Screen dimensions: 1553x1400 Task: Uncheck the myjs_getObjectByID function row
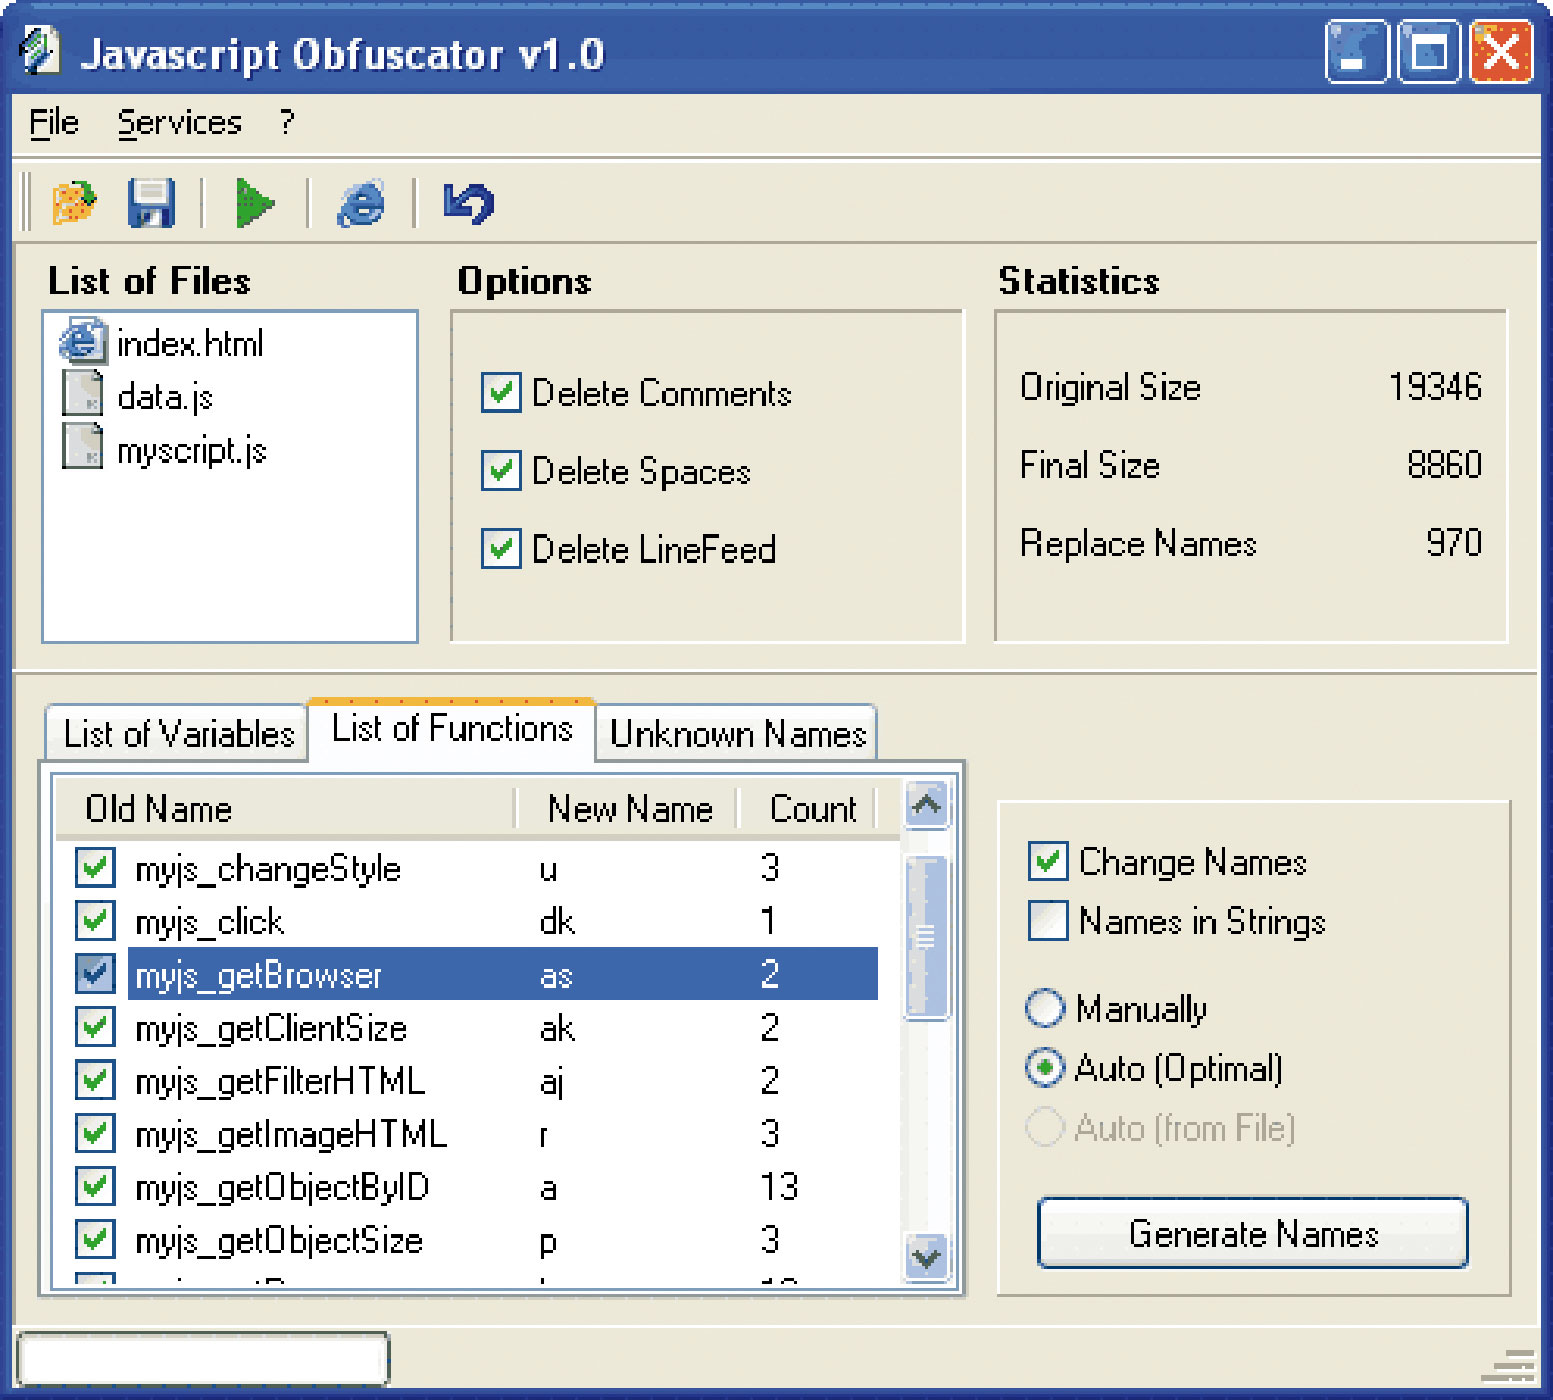click(x=95, y=1186)
